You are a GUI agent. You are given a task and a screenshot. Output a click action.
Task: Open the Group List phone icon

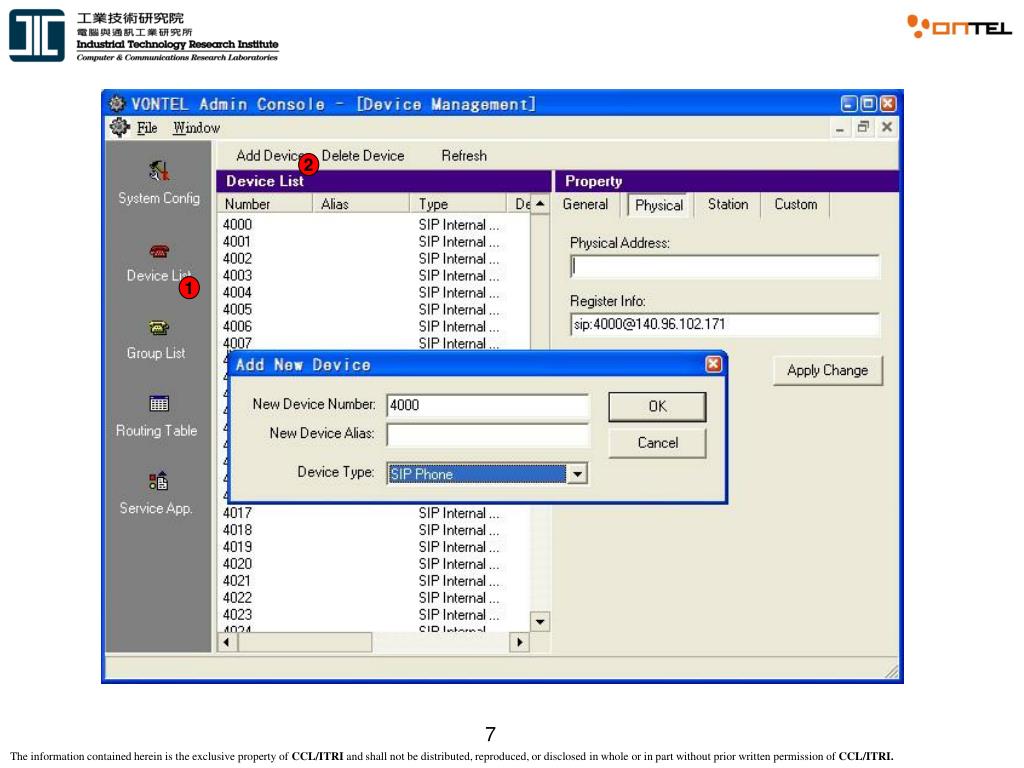point(159,328)
